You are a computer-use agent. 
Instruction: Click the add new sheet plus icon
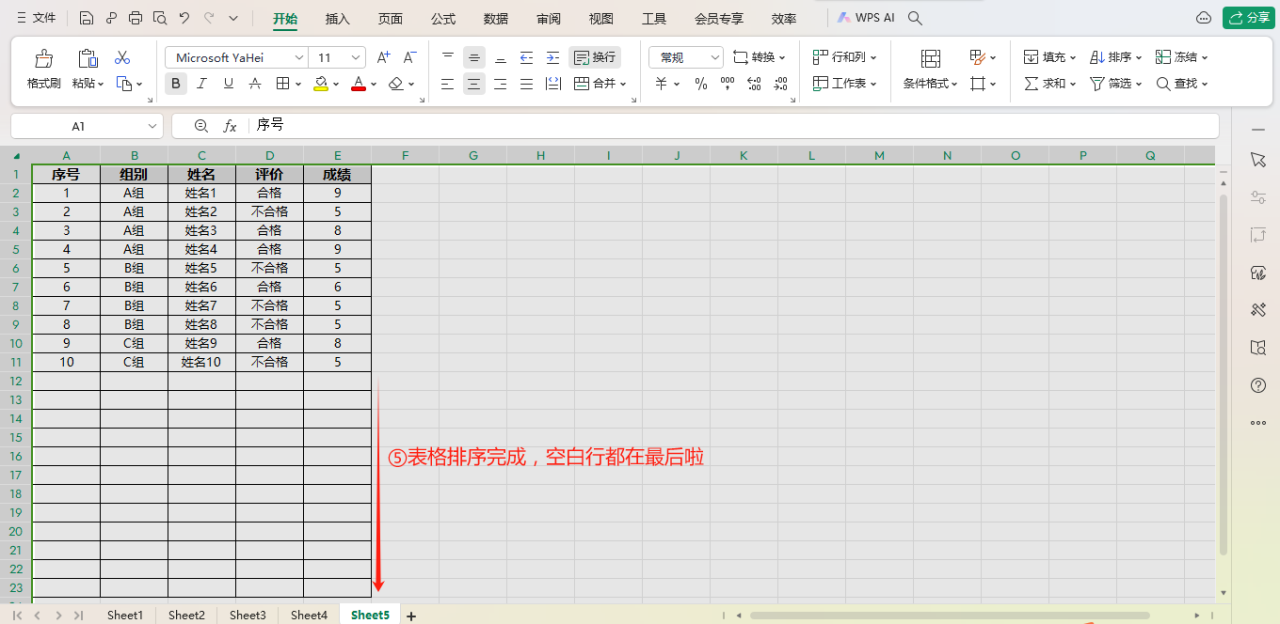click(x=411, y=616)
